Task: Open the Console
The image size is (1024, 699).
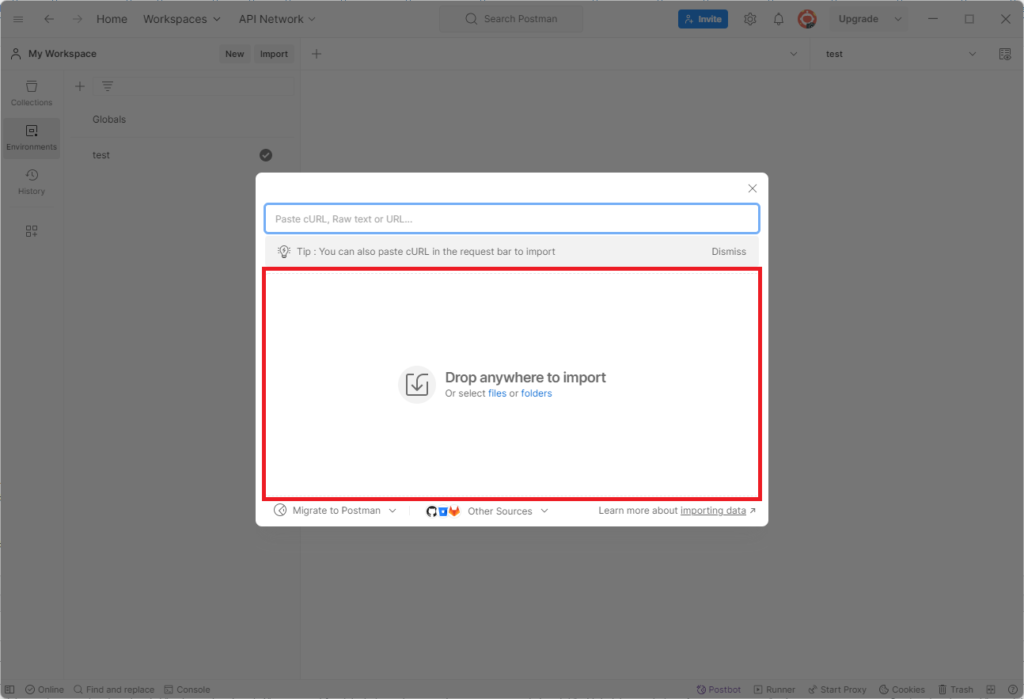Action: [x=187, y=689]
